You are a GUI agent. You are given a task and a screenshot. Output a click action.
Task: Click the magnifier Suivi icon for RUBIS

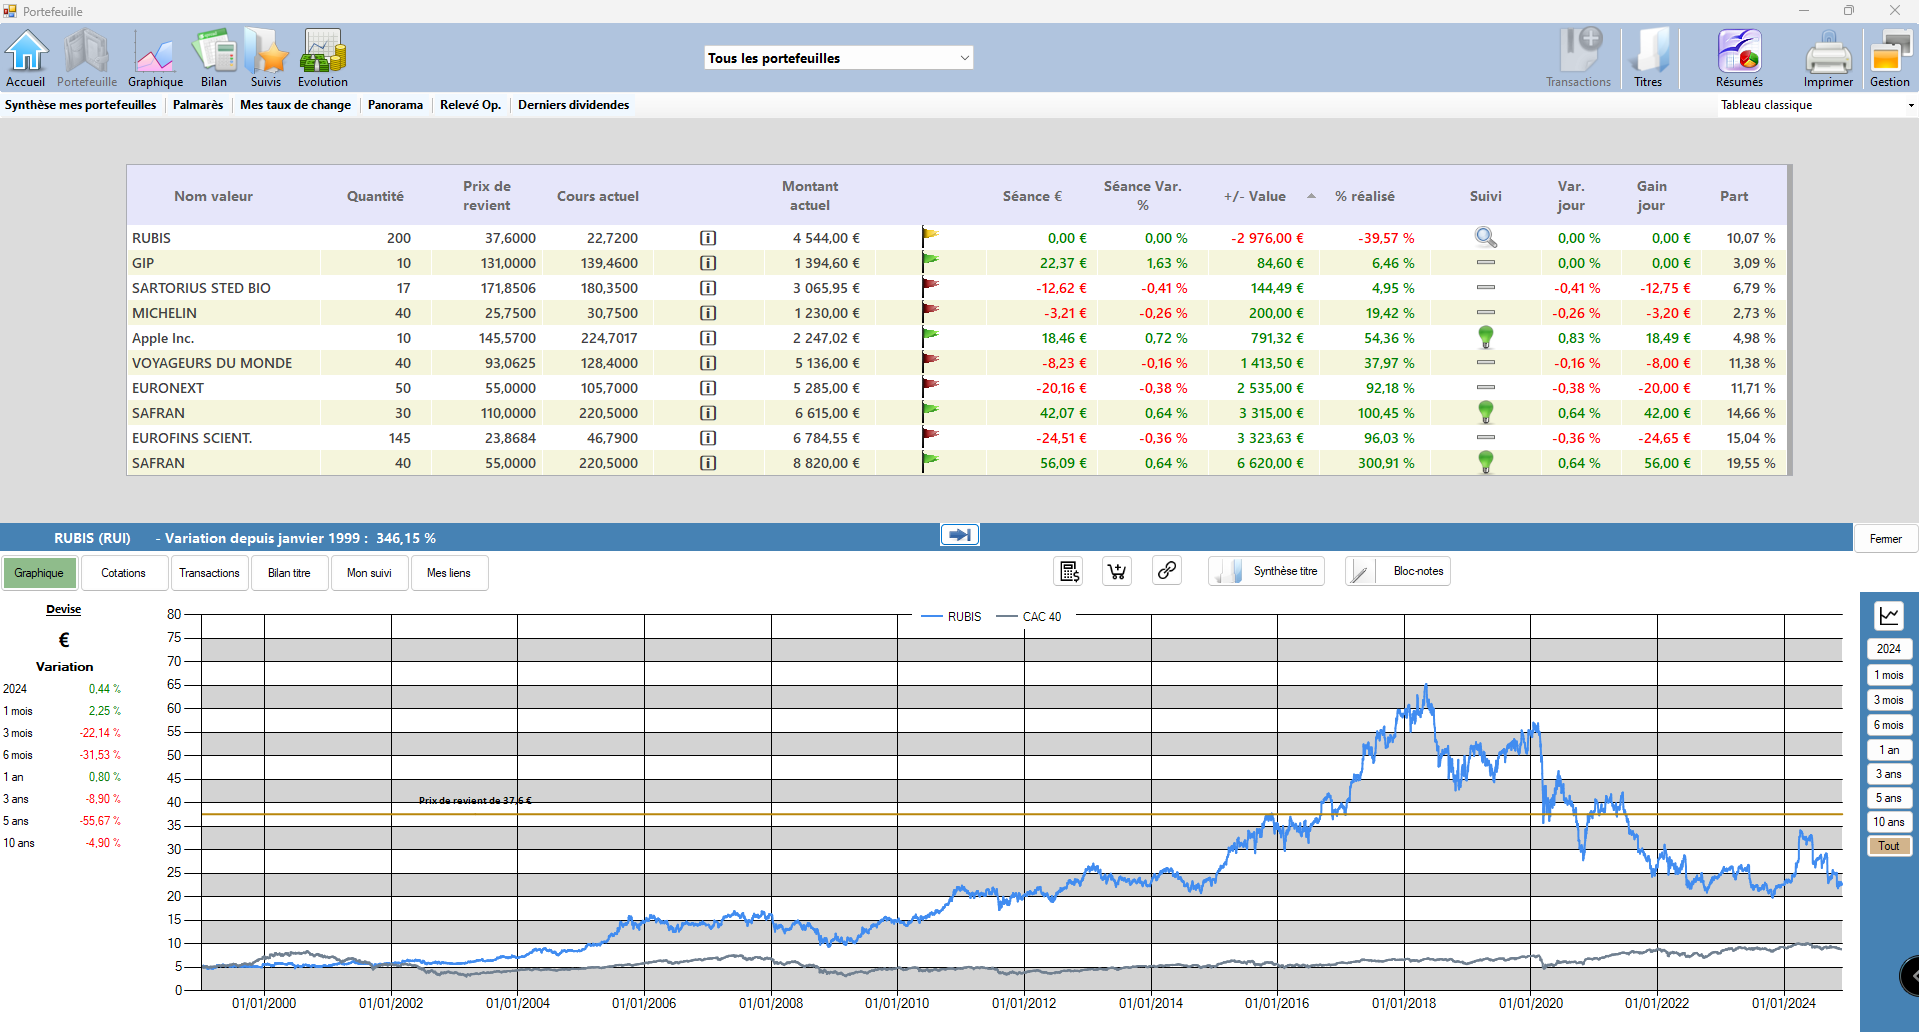pyautogui.click(x=1486, y=237)
